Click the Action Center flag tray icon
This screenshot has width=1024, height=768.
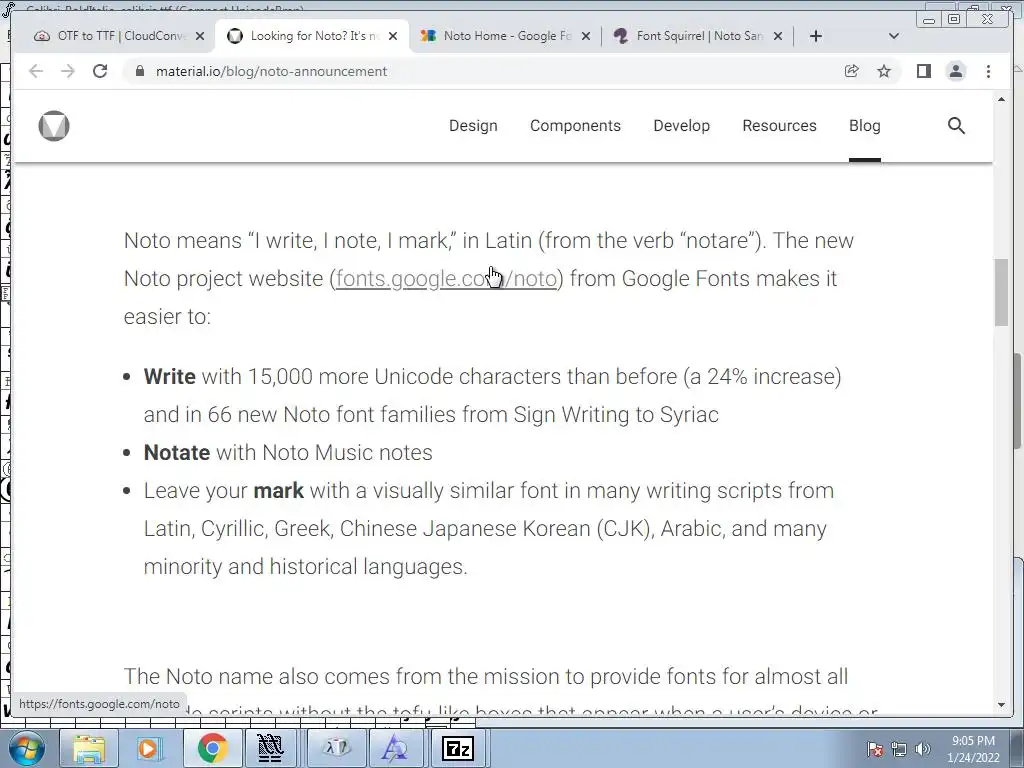875,749
